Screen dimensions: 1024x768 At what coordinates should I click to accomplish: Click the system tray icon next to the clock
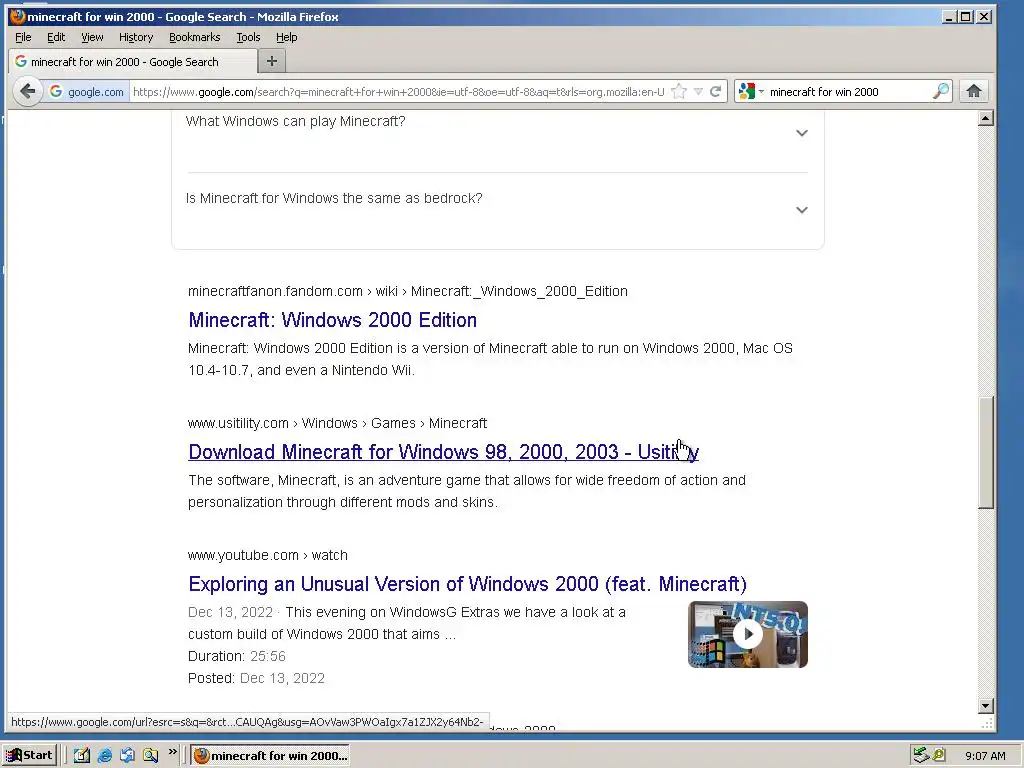[939, 756]
